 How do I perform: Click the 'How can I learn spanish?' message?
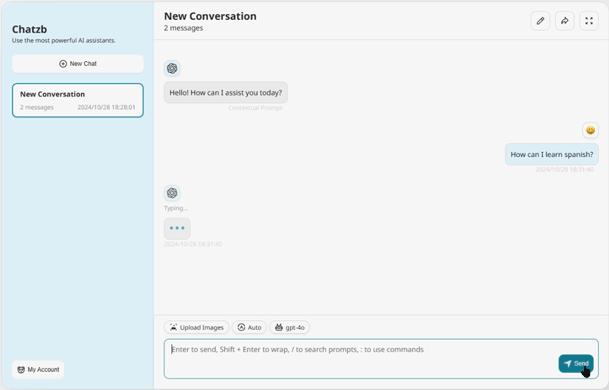click(552, 154)
